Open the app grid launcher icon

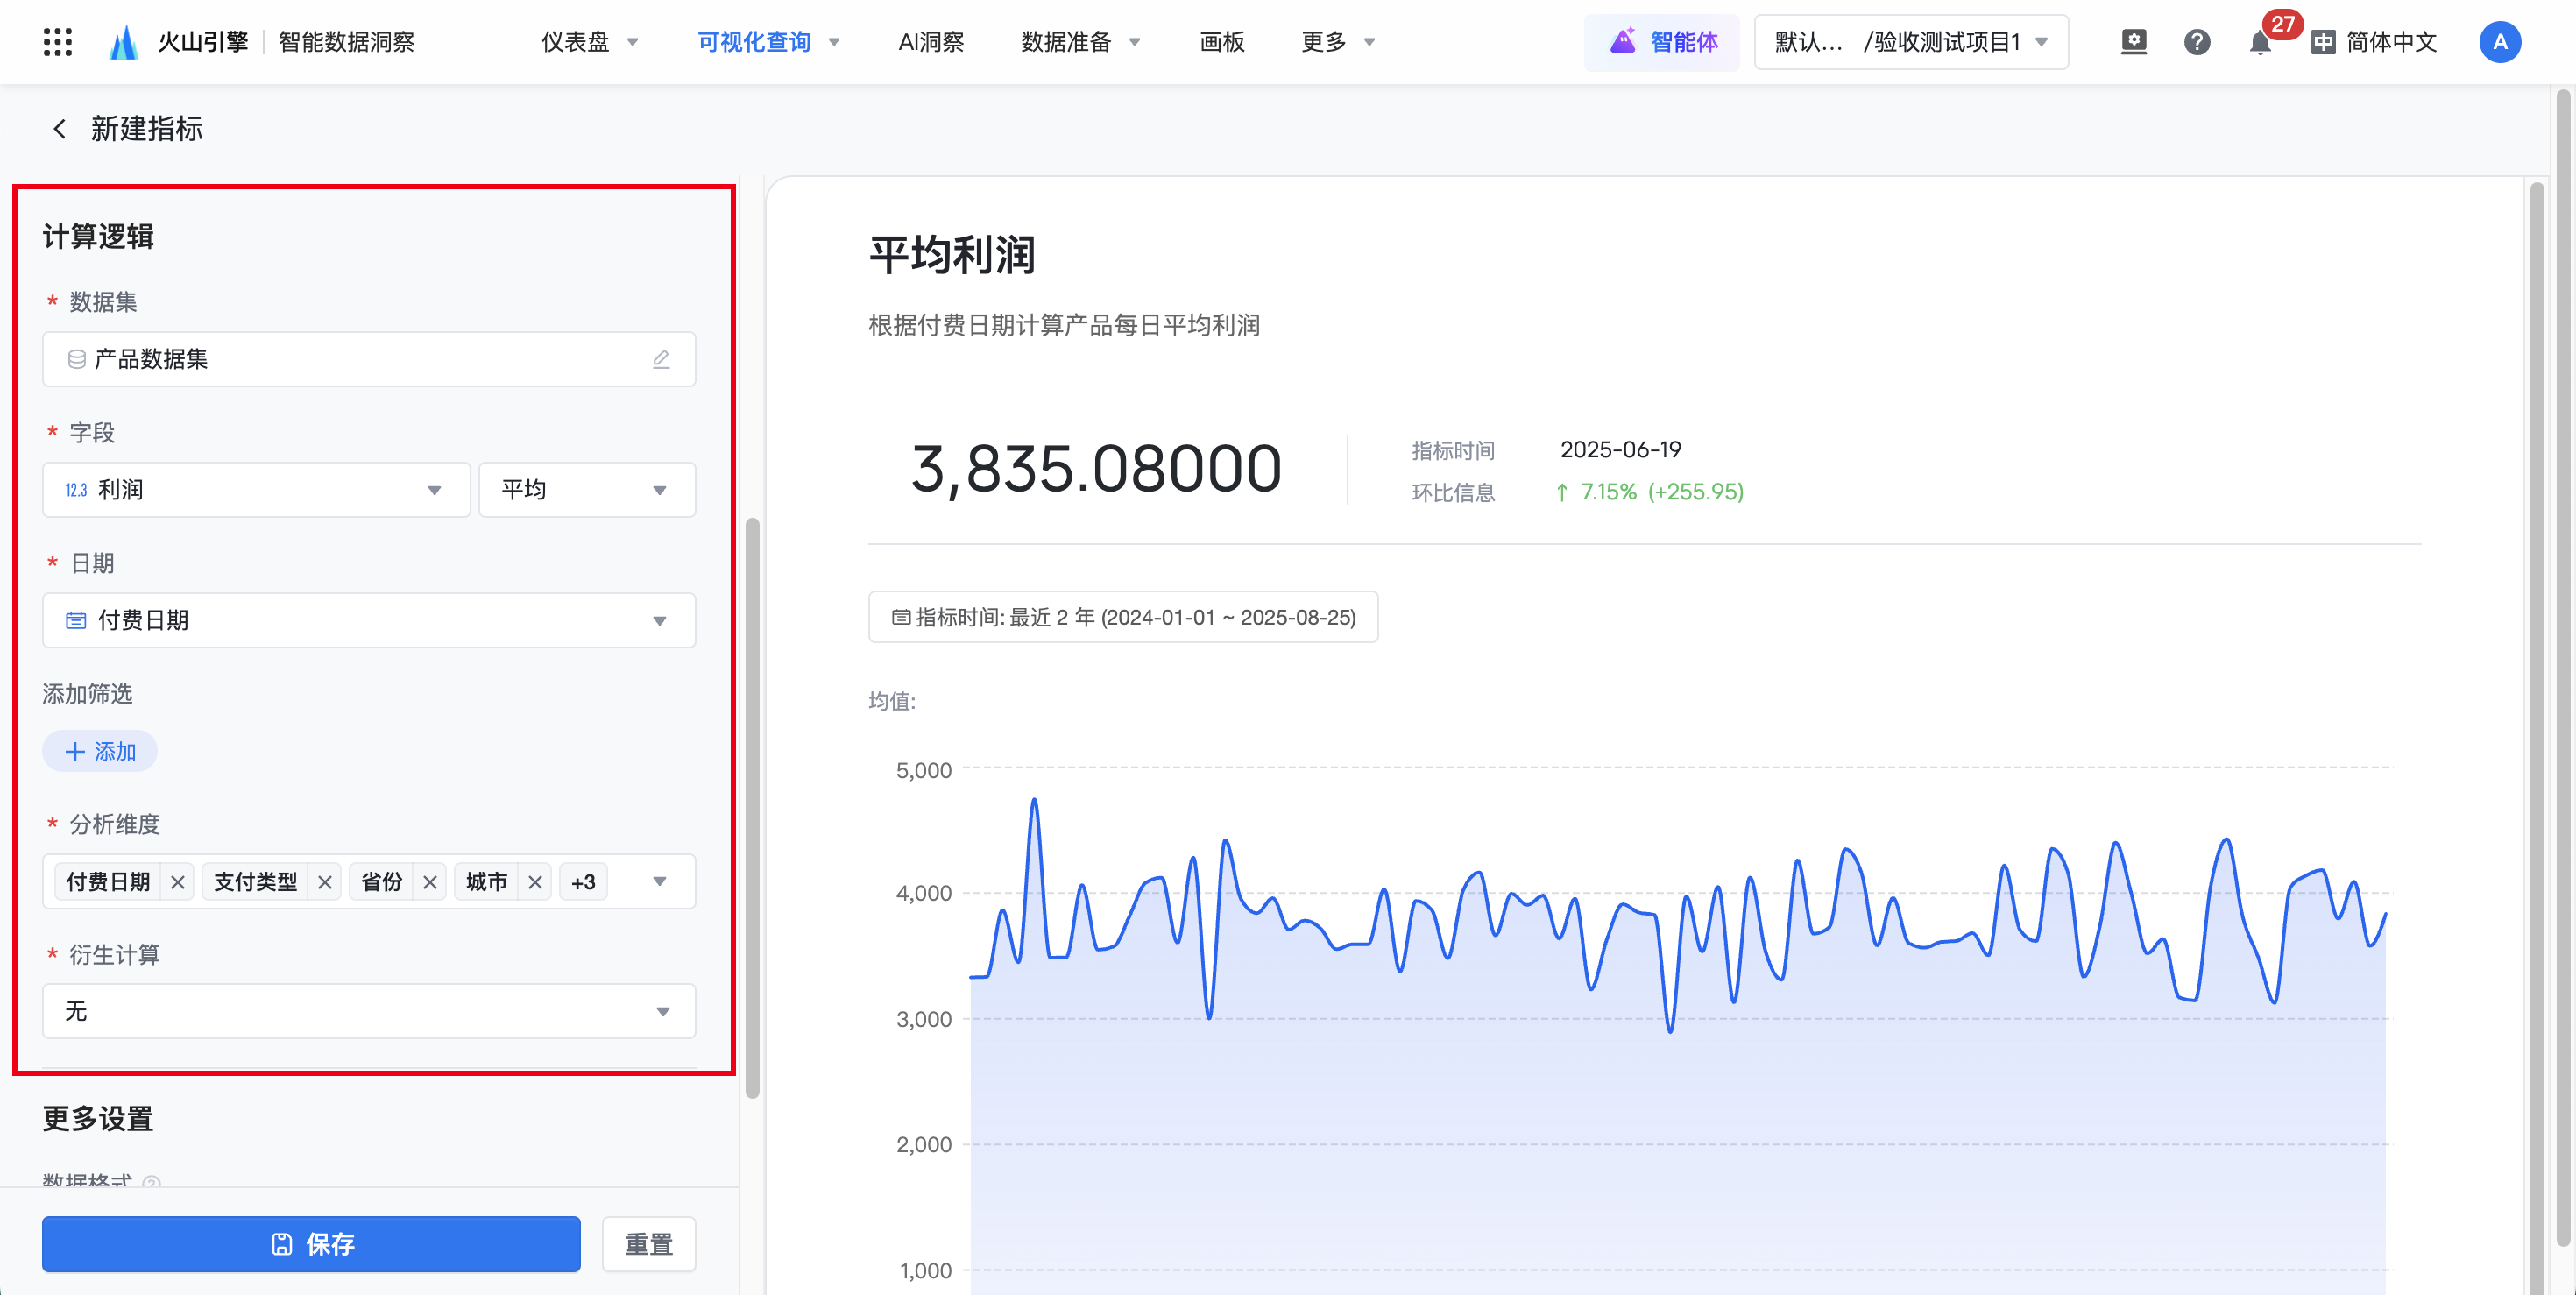pyautogui.click(x=57, y=42)
